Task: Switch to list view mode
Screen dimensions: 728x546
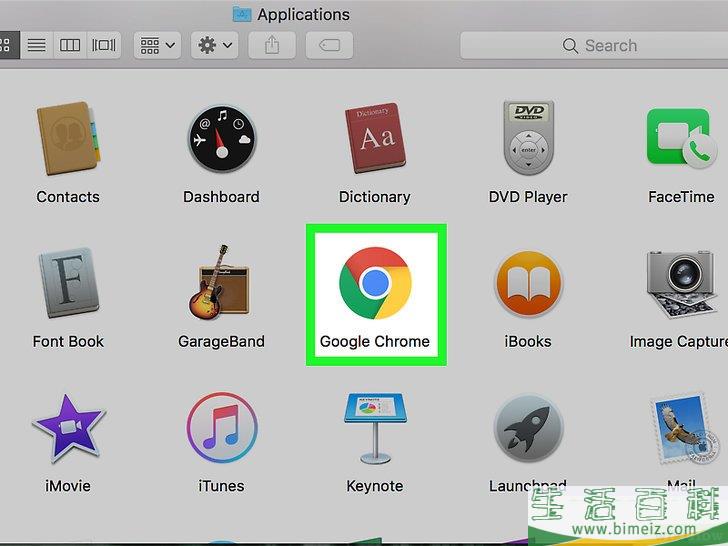Action: click(37, 45)
